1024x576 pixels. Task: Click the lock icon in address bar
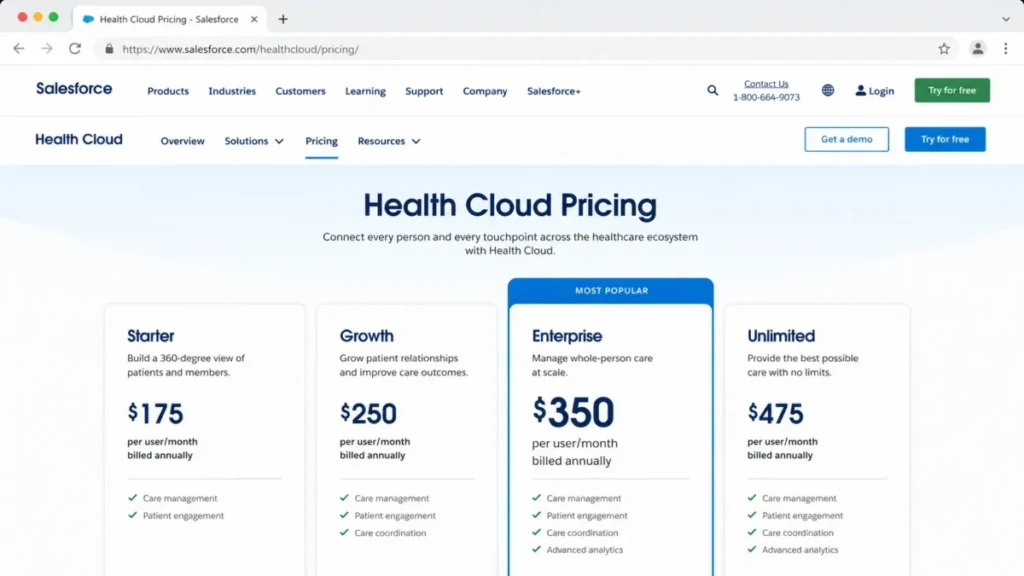pyautogui.click(x=109, y=49)
